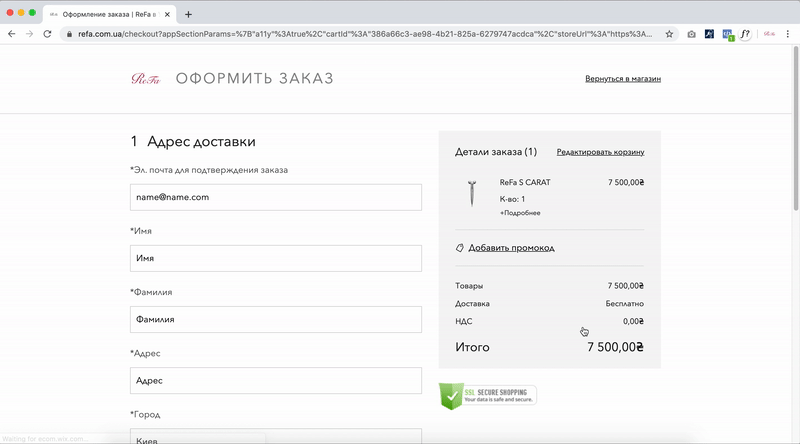Open the ReFa profile icon in toolbar

pos(769,34)
